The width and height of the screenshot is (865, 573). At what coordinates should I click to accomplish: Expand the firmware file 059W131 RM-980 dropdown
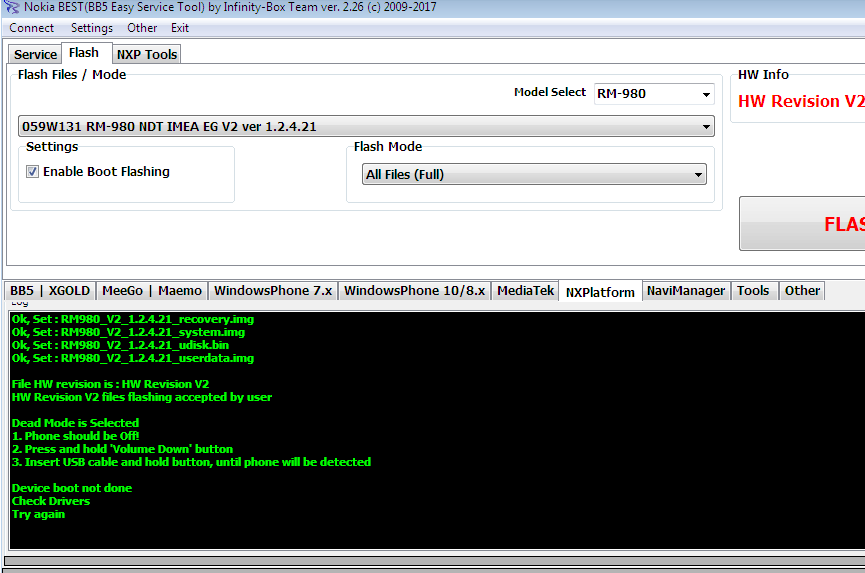[366, 126]
